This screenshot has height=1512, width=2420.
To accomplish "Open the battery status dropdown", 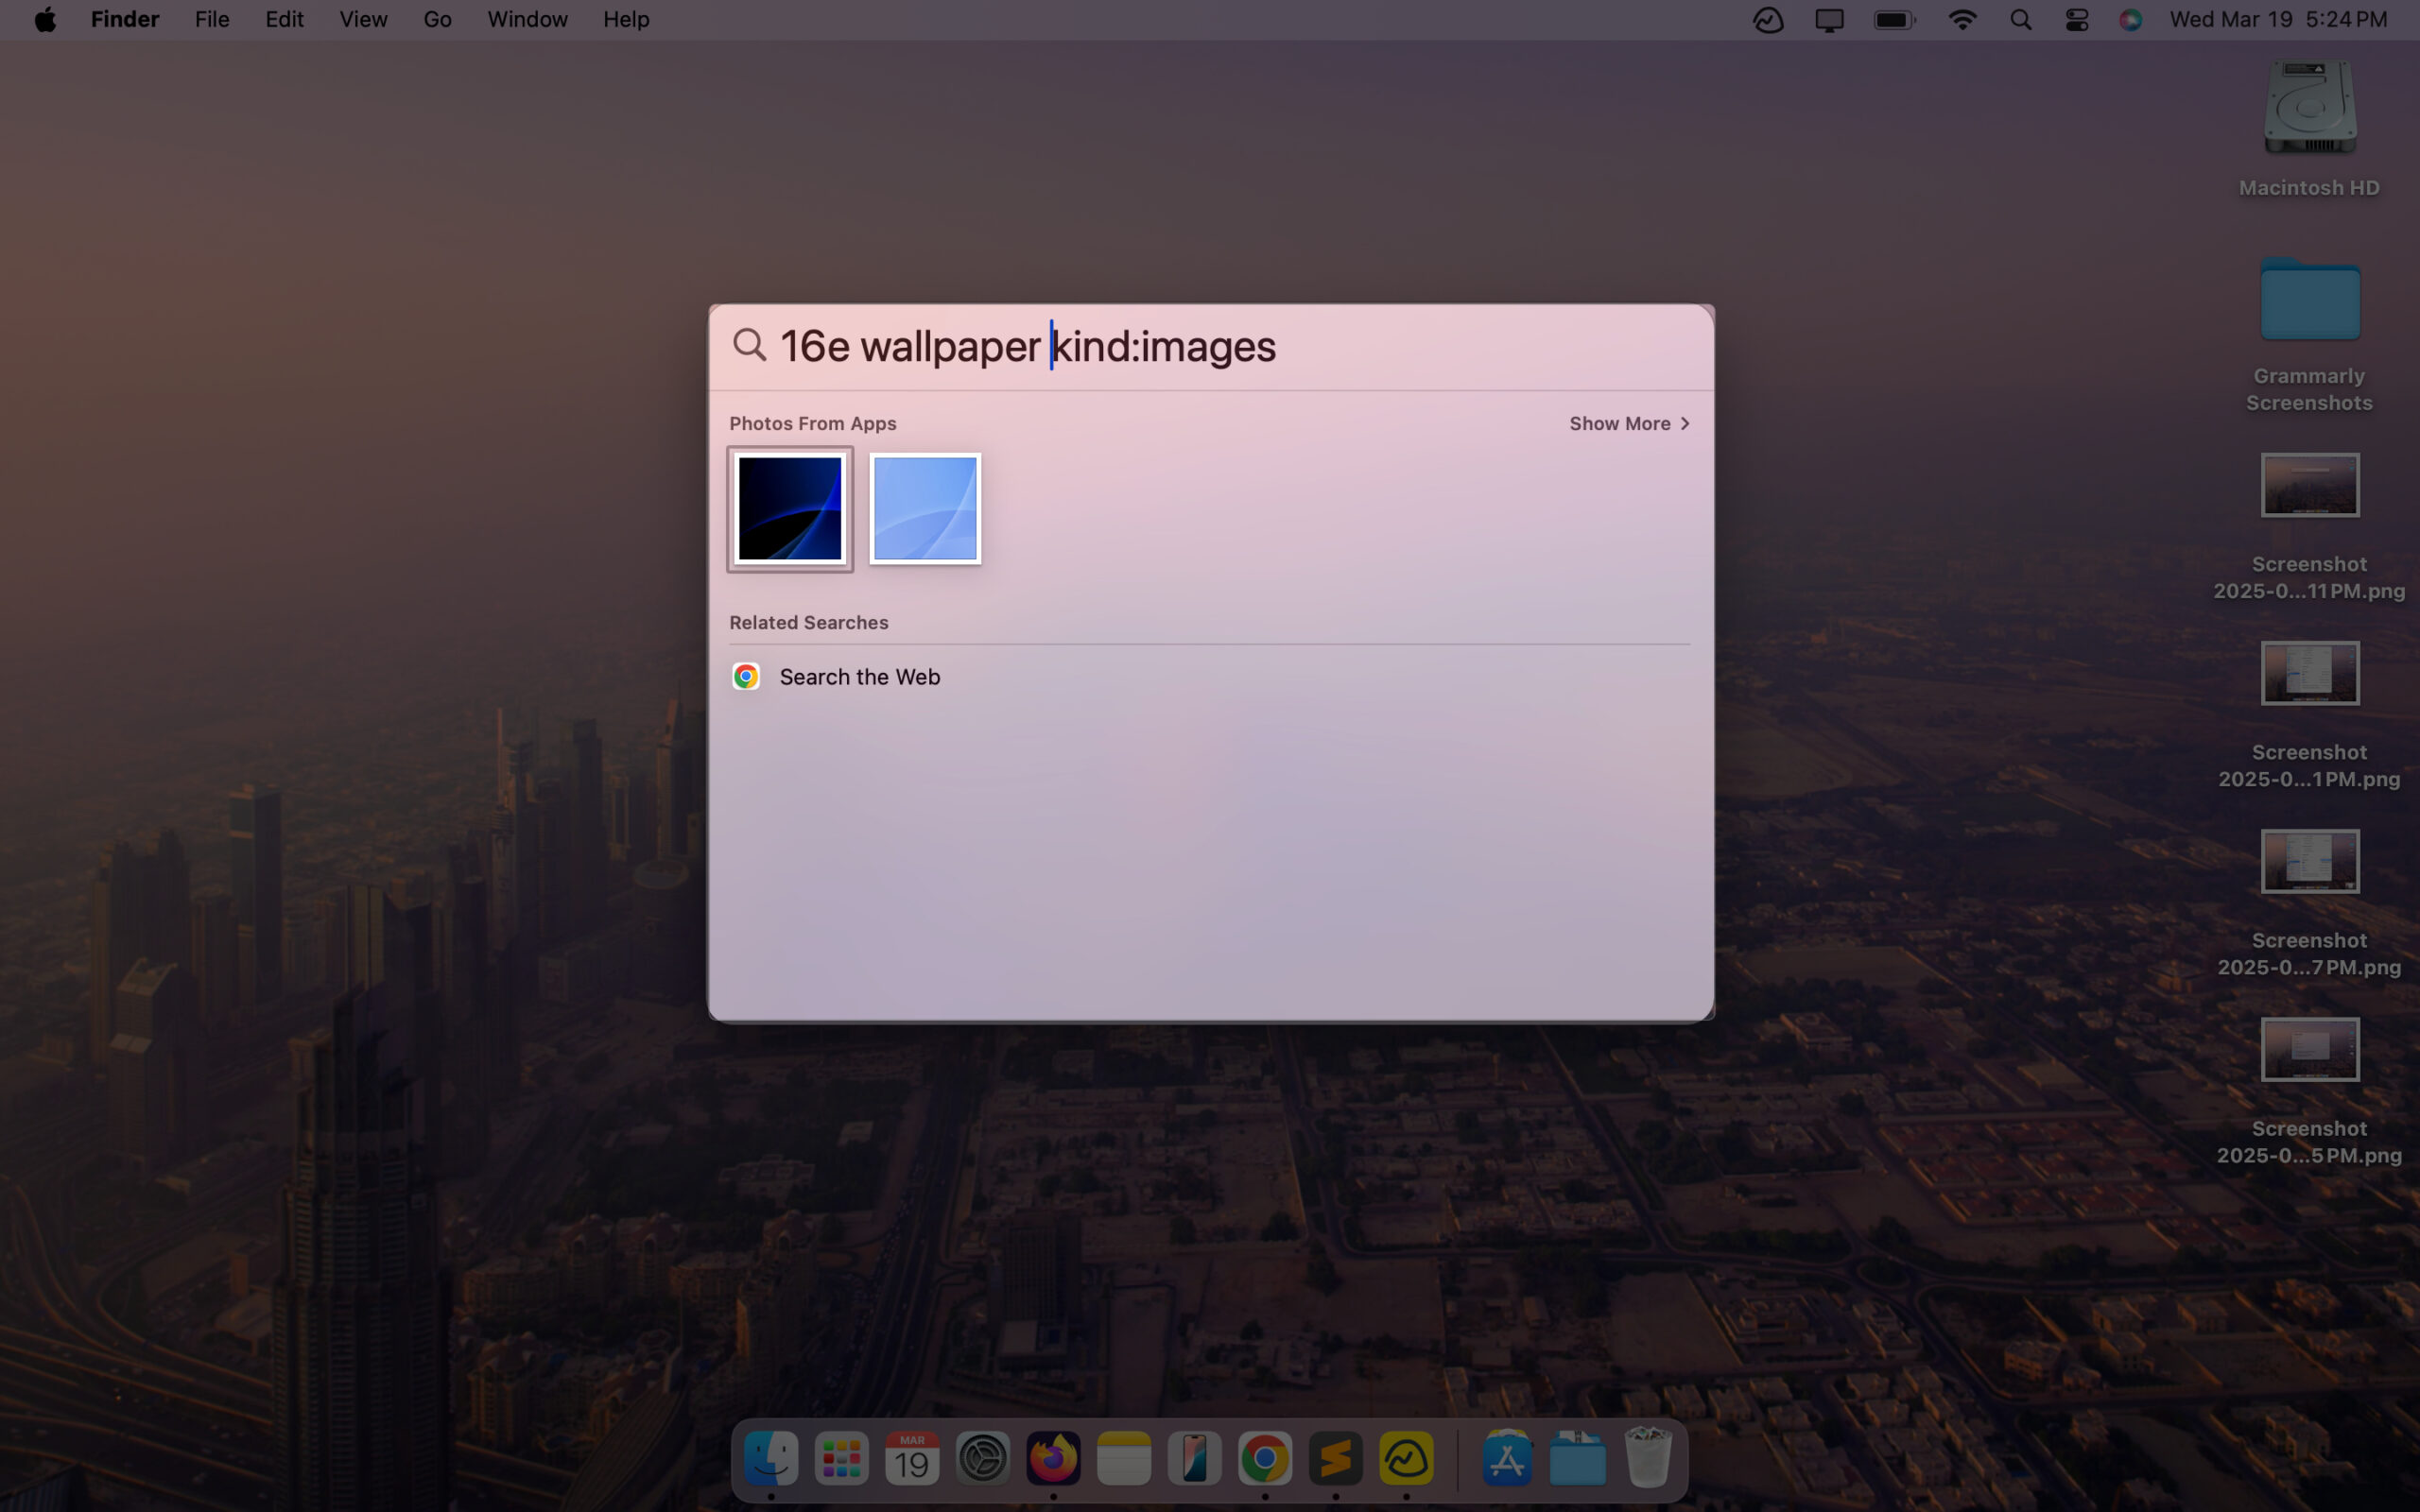I will tap(1894, 20).
